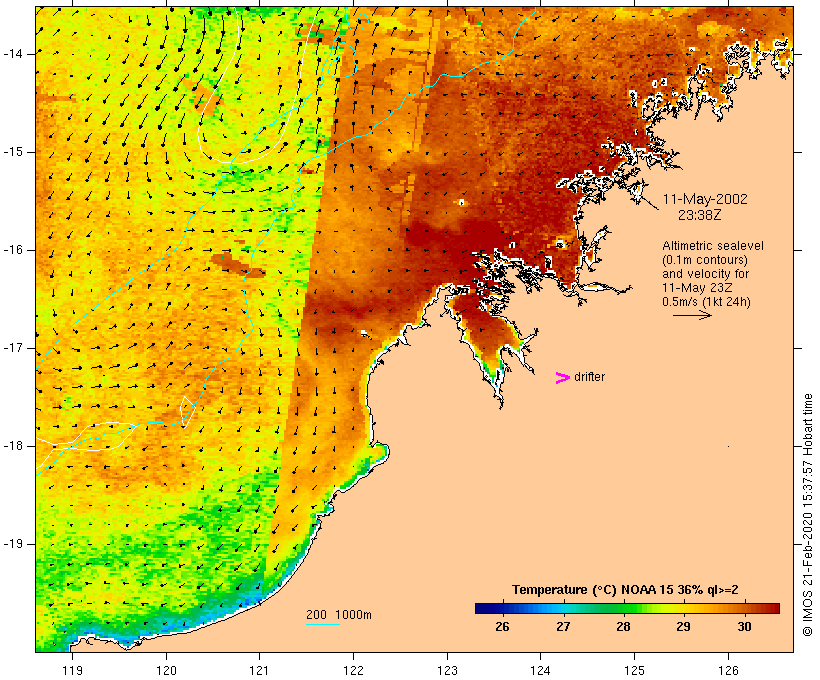Screen dimensions: 820x680
Task: Click the '200 1000m' isobath legend text
Action: [x=339, y=615]
